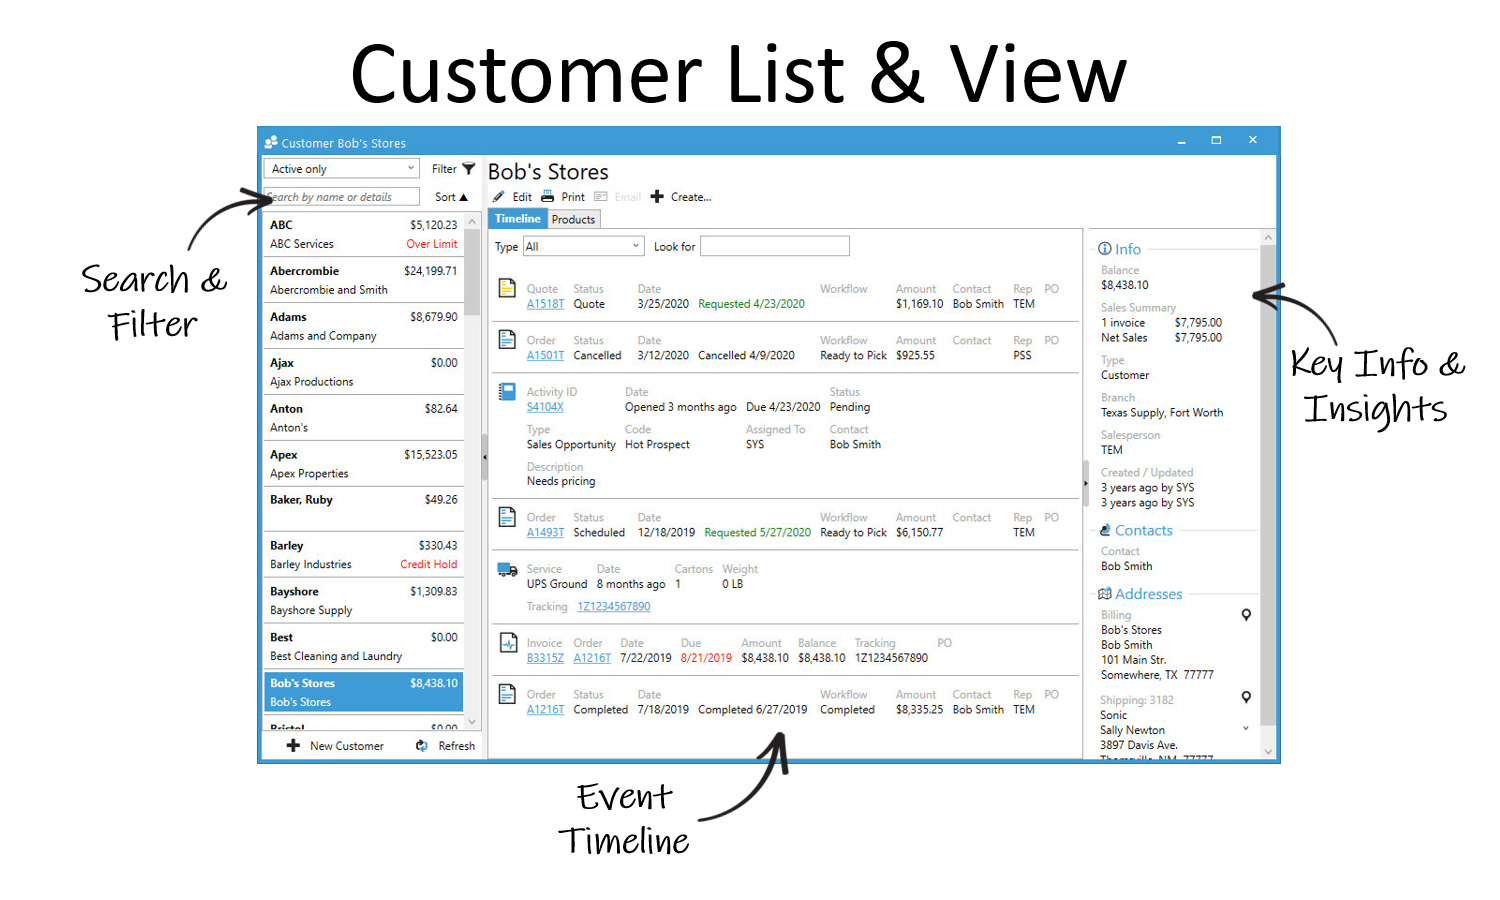This screenshot has height=900, width=1500.
Task: Open tracking link 1Z1234567890
Action: pyautogui.click(x=613, y=607)
